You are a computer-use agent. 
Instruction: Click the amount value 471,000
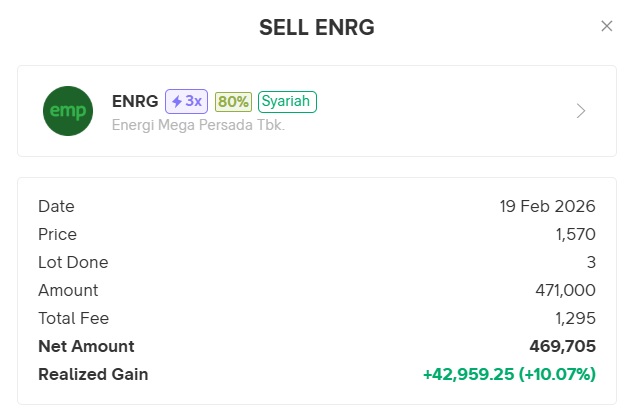coord(565,290)
